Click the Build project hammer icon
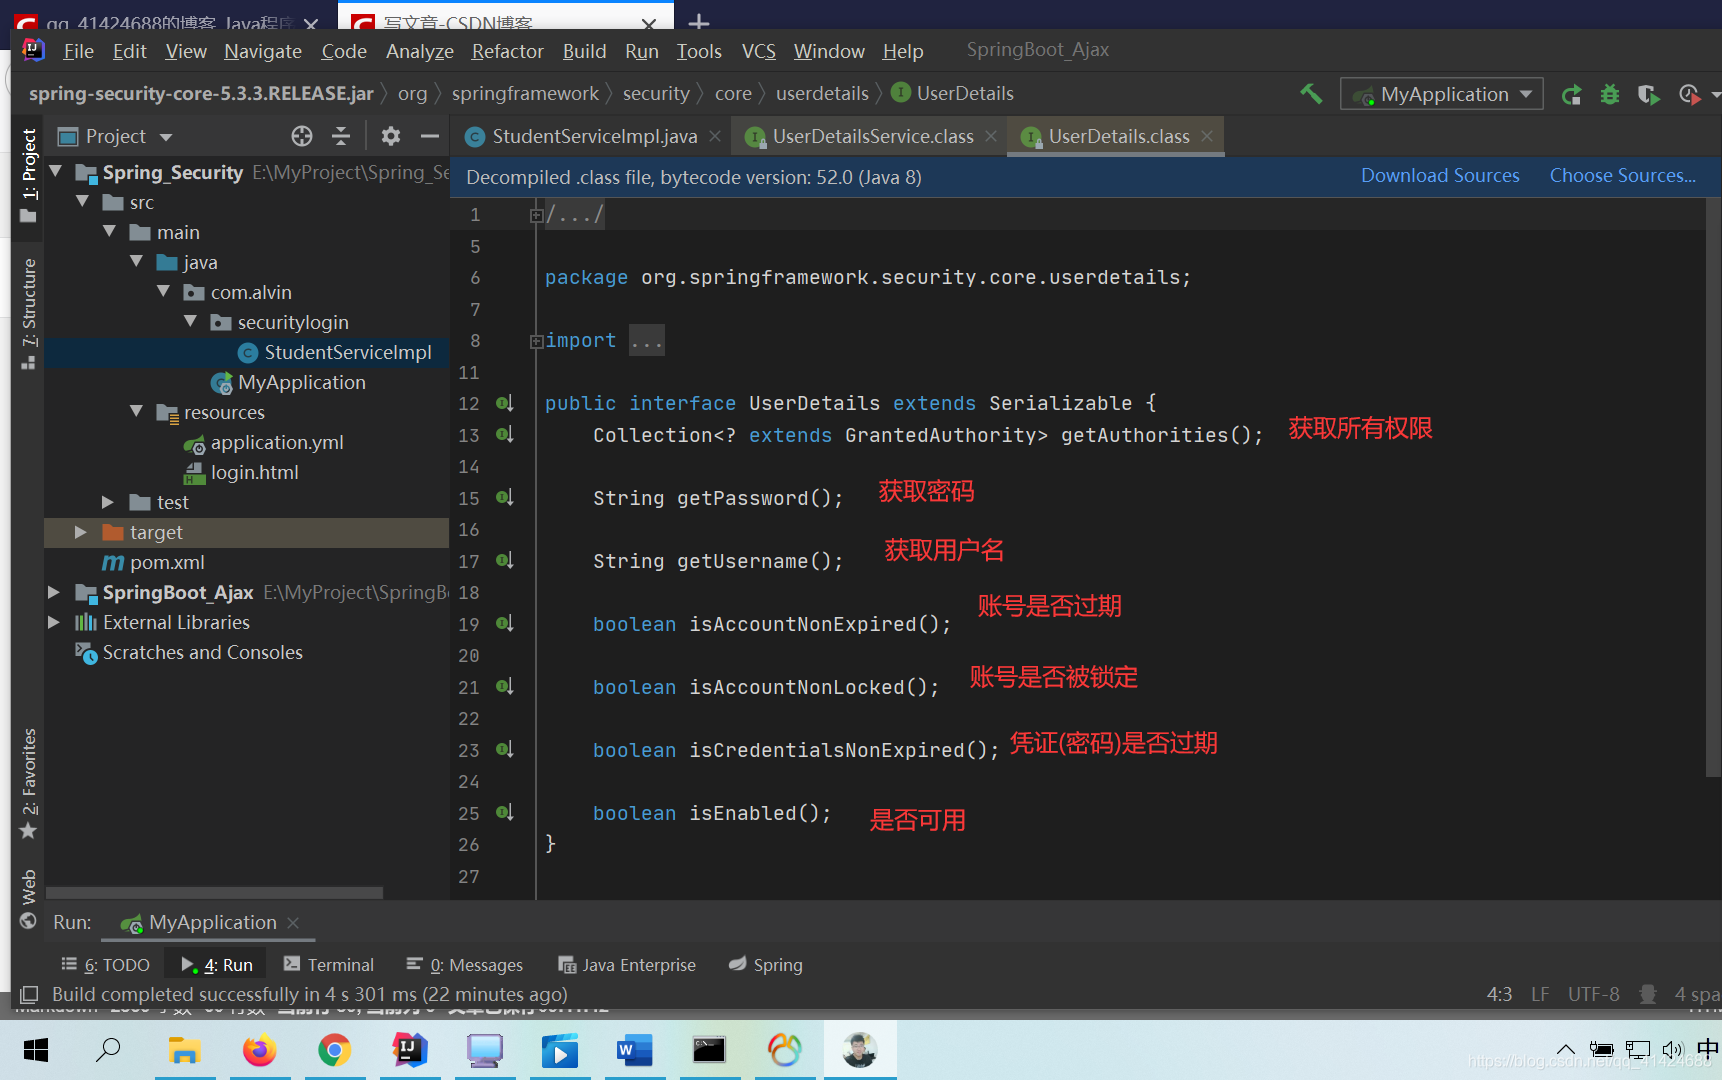The height and width of the screenshot is (1080, 1722). (x=1311, y=94)
